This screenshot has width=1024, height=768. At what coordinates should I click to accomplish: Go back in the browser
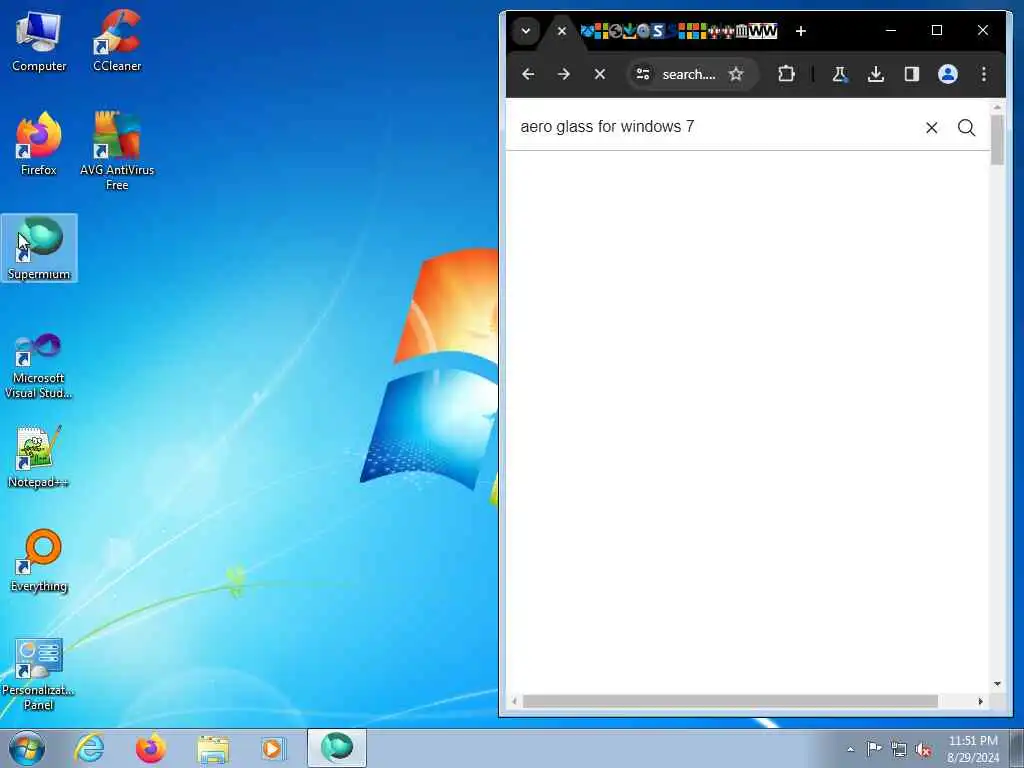(528, 74)
